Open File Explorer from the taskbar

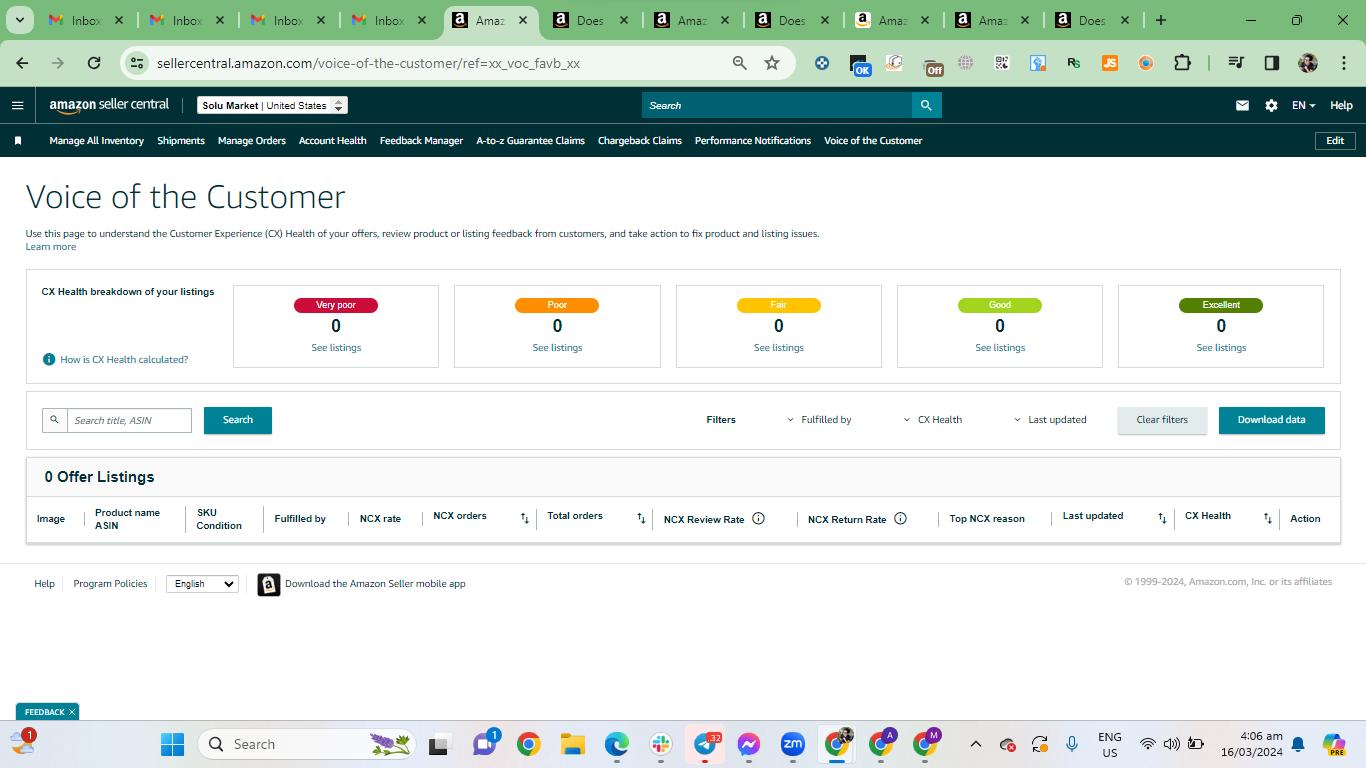click(x=572, y=744)
